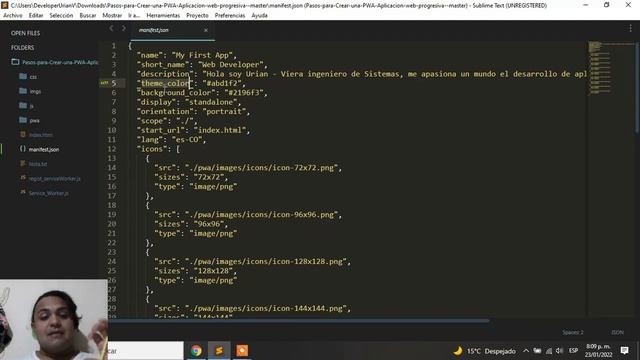This screenshot has width=640, height=360.
Task: Click the "#2196f3" background color value
Action: coord(244,93)
